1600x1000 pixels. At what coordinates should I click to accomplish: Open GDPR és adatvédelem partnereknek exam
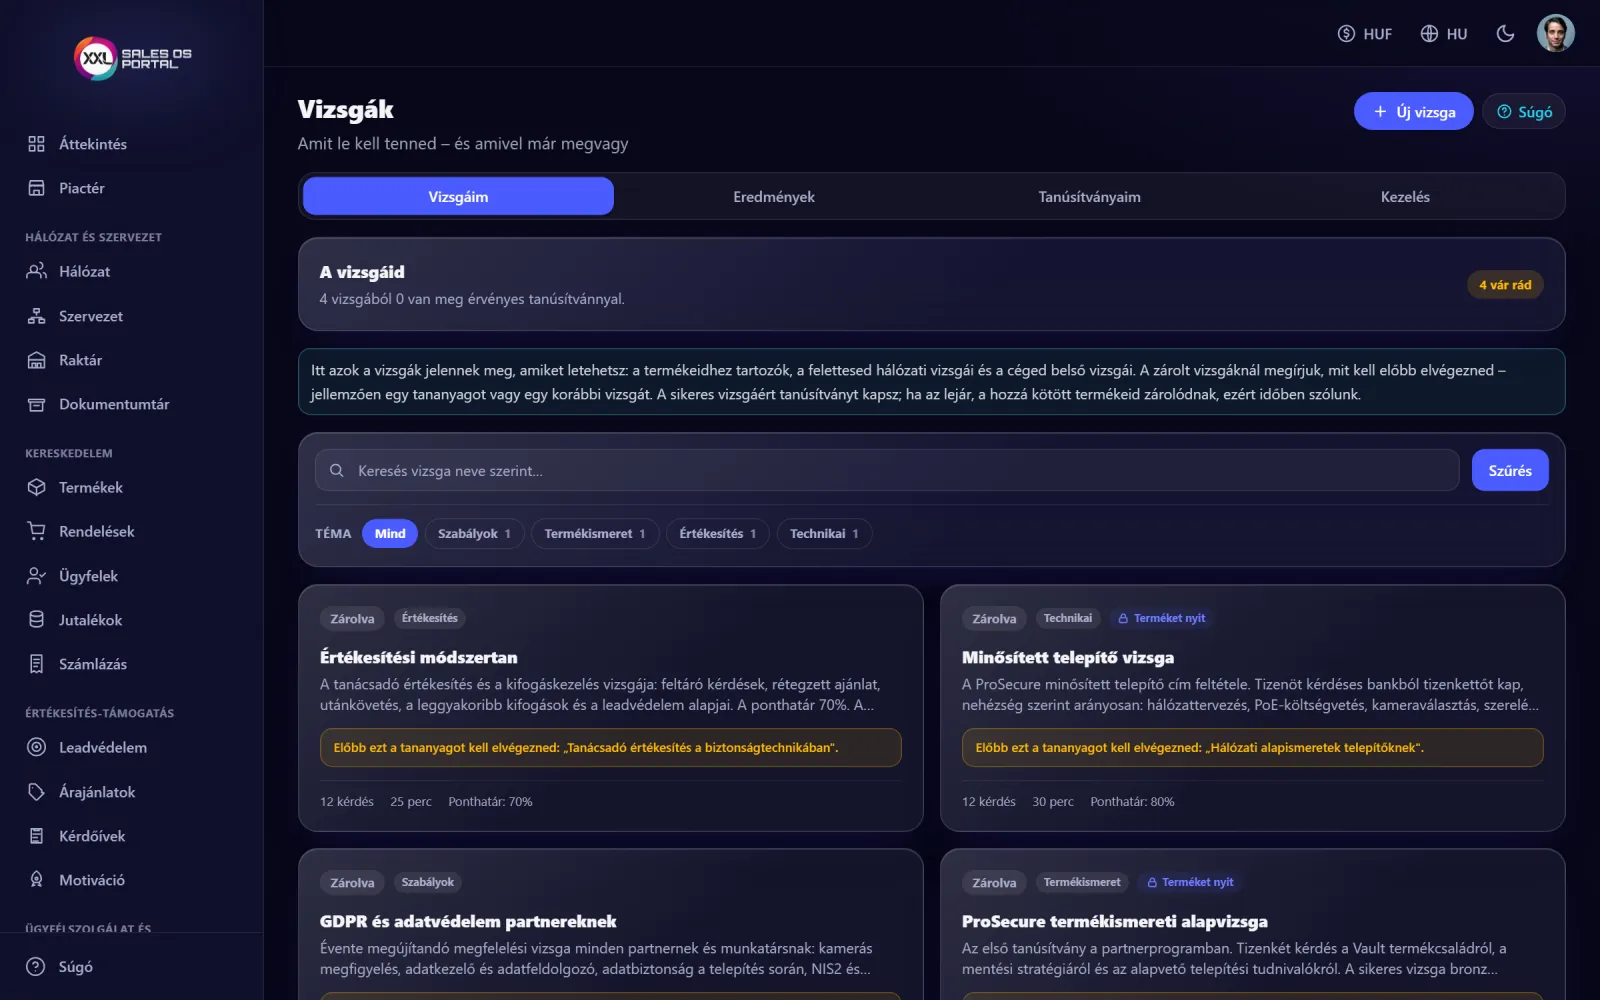pyautogui.click(x=468, y=921)
